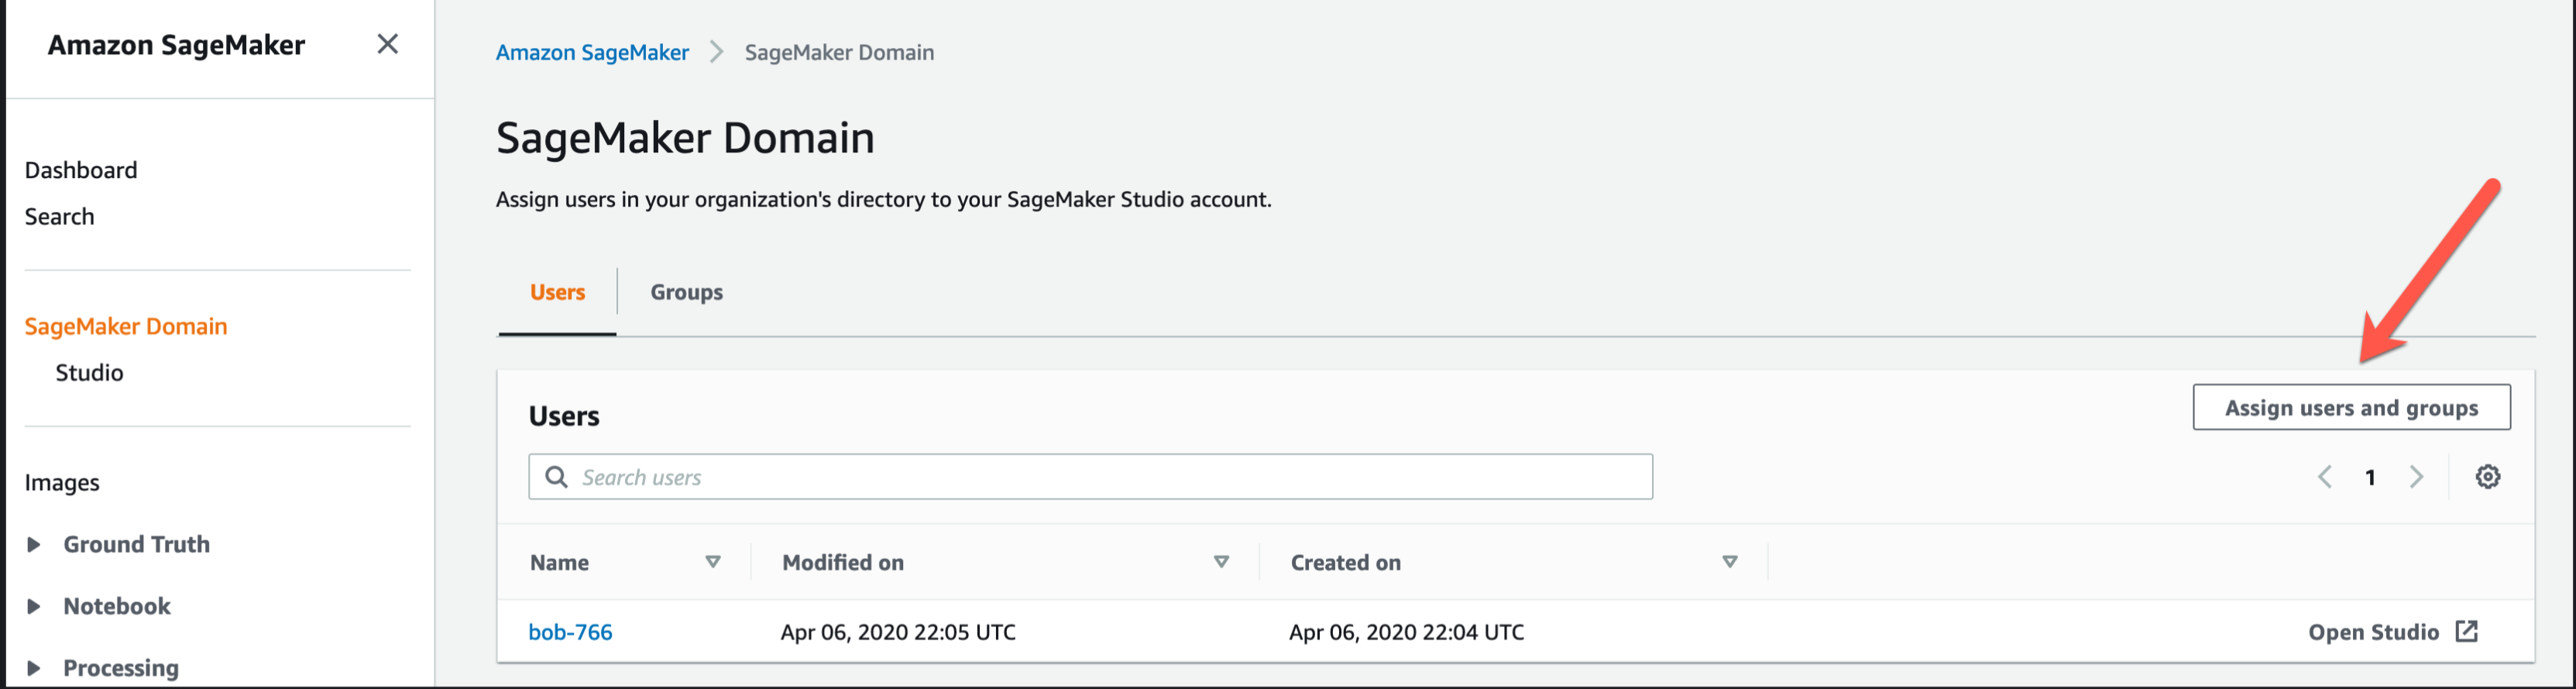The width and height of the screenshot is (2576, 689).
Task: Sort by Modified on column arrow
Action: click(1221, 562)
